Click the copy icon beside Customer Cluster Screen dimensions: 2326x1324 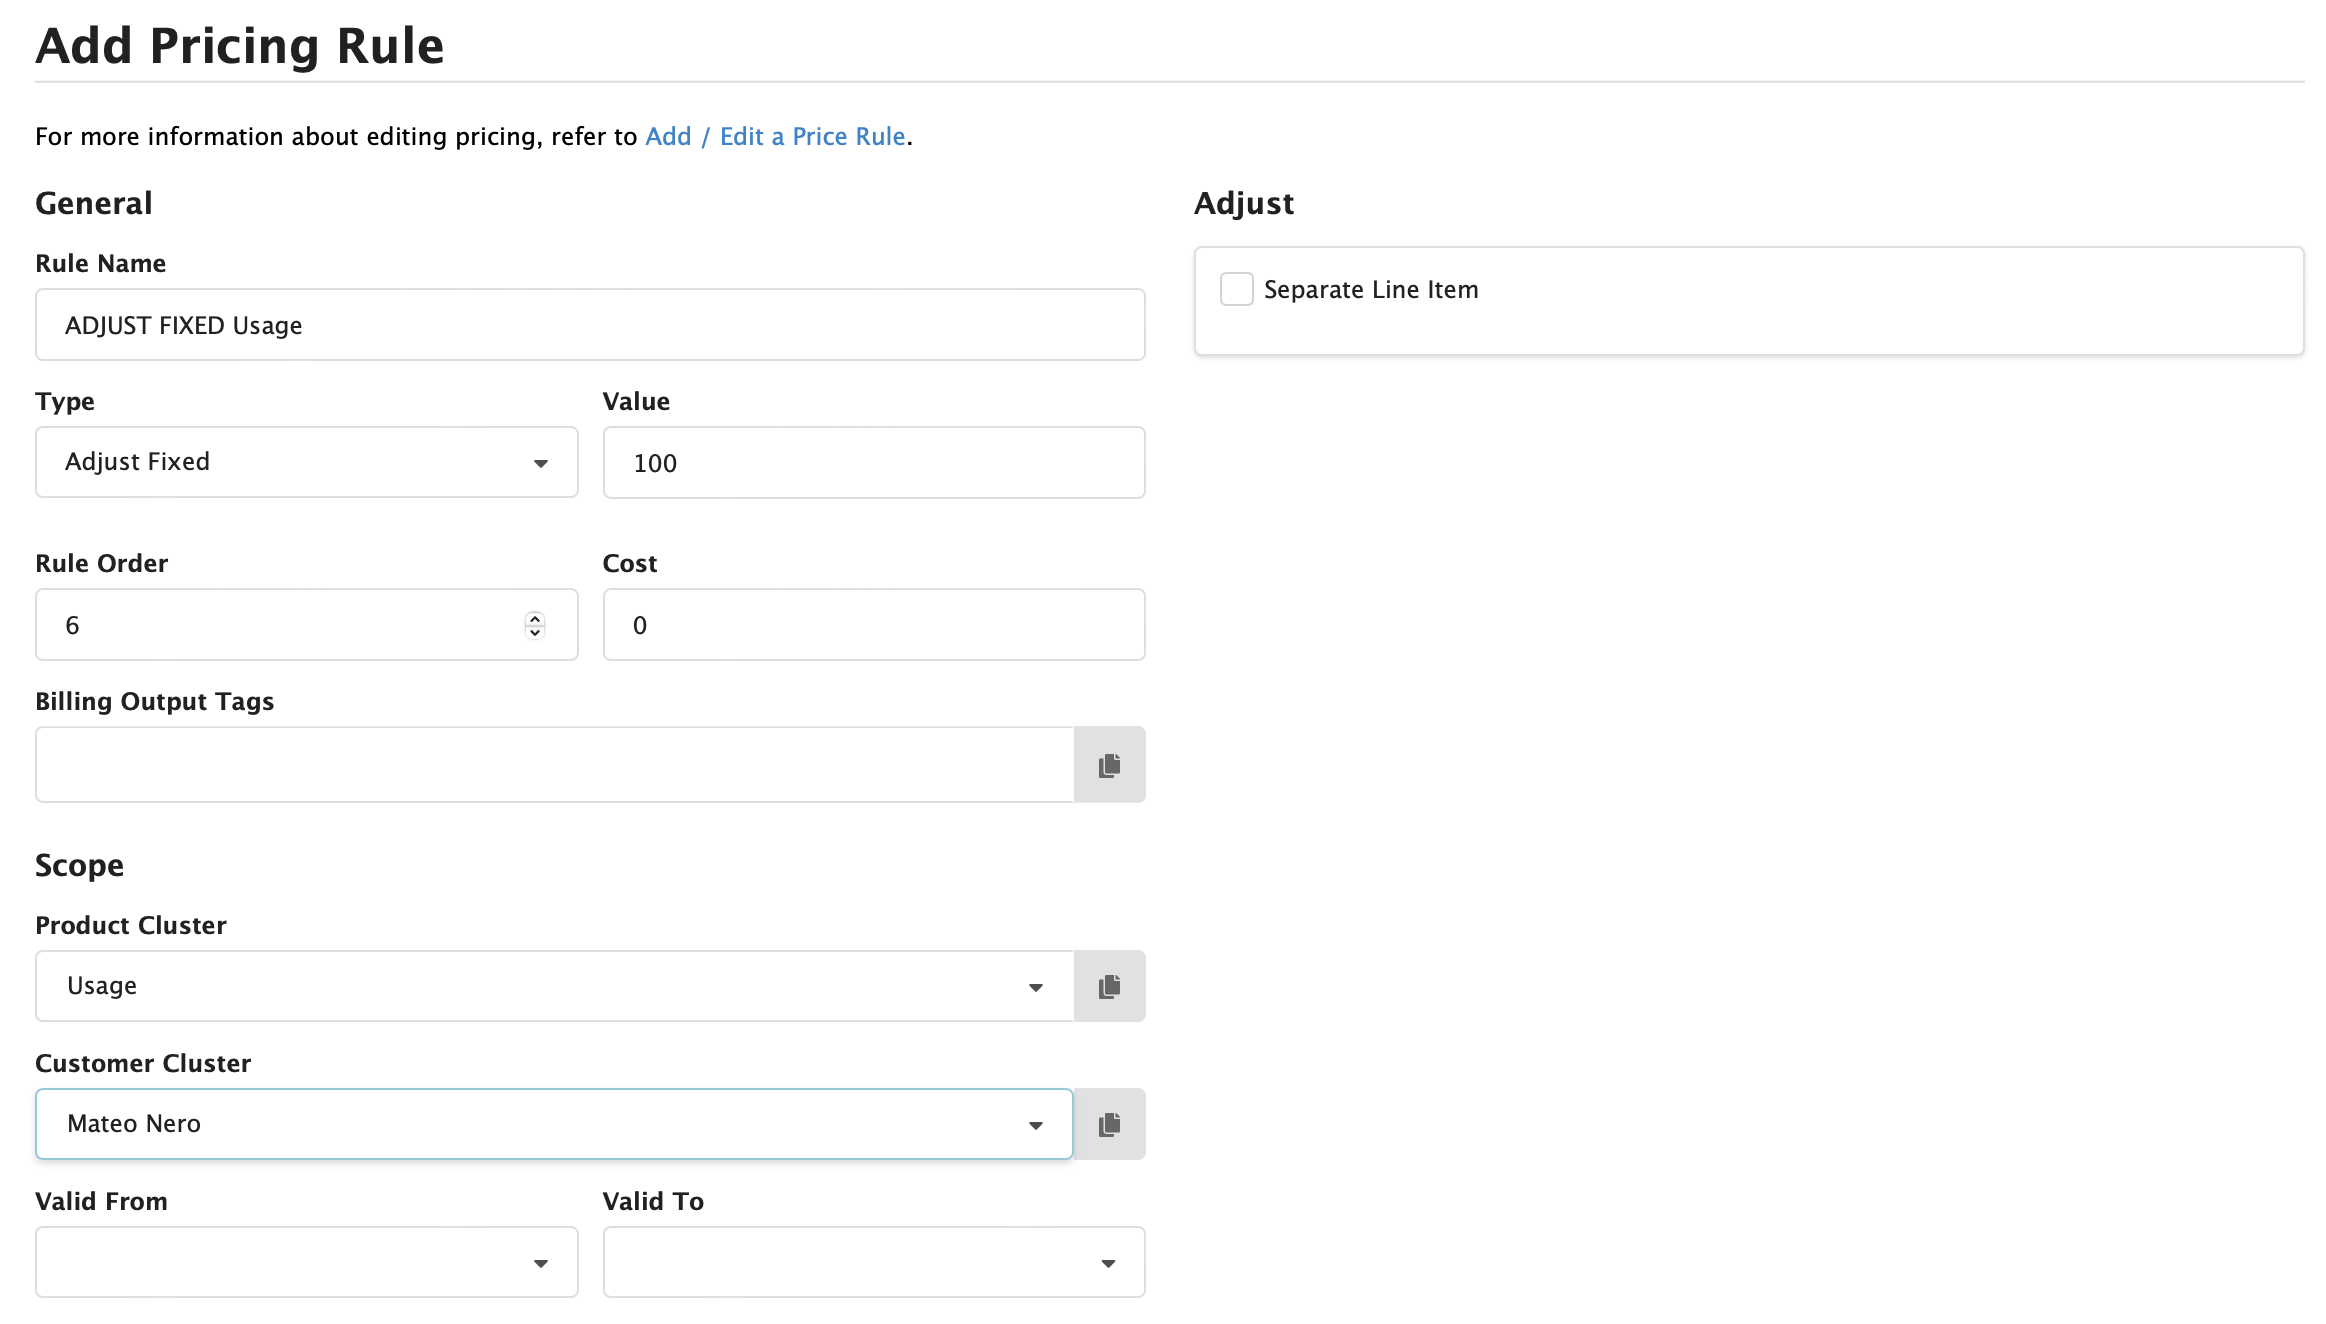click(1110, 1124)
